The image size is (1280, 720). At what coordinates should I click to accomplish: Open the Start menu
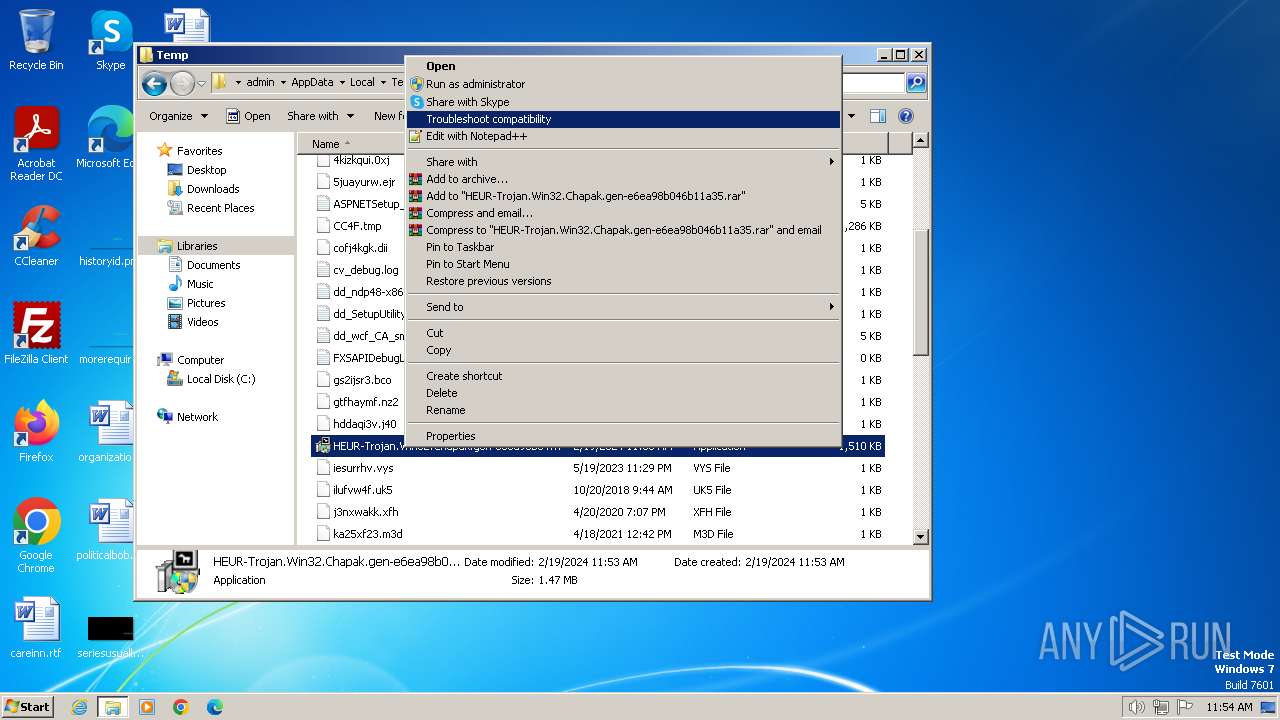click(27, 707)
